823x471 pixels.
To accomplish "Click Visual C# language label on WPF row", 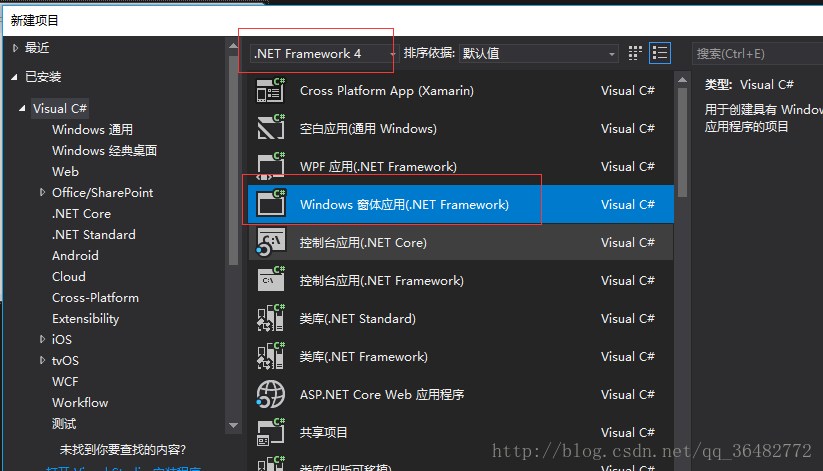I will click(628, 166).
